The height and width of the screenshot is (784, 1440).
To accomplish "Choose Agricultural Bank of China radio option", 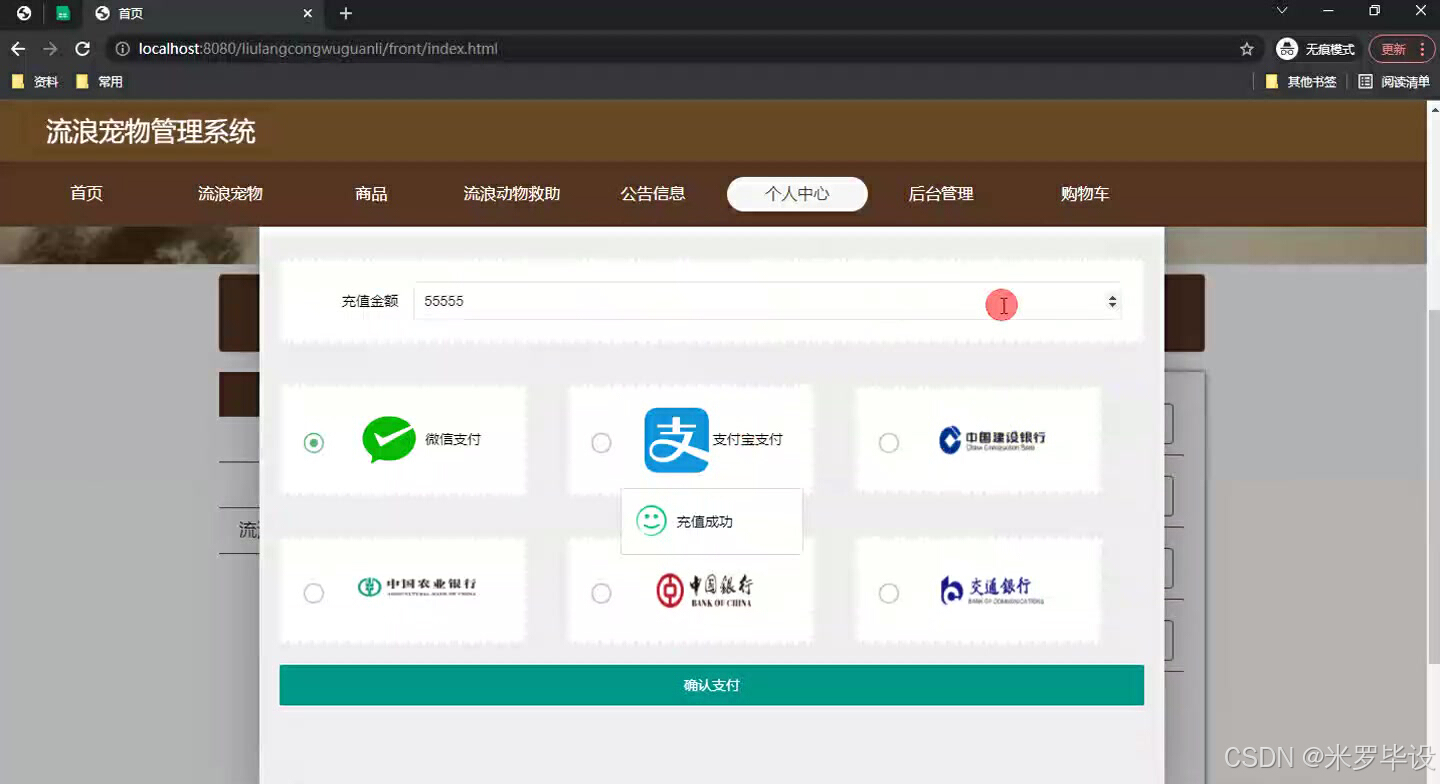I will click(x=314, y=593).
